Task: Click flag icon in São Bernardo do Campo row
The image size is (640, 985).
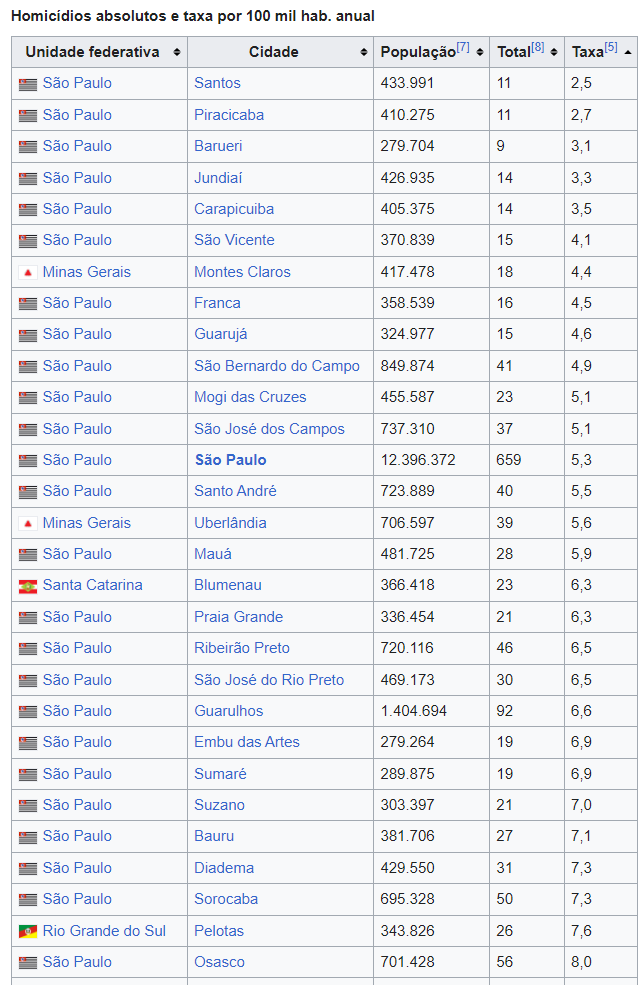Action: click(x=28, y=367)
